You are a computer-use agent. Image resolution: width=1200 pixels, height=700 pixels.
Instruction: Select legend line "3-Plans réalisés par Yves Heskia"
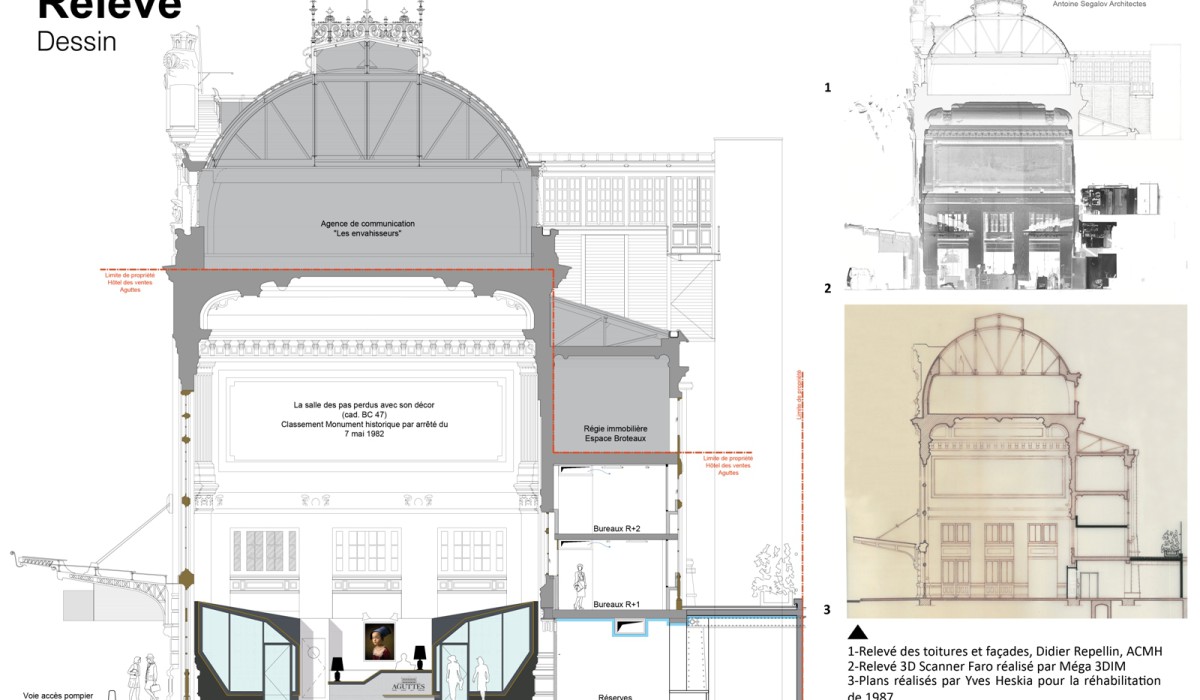(x=1003, y=681)
